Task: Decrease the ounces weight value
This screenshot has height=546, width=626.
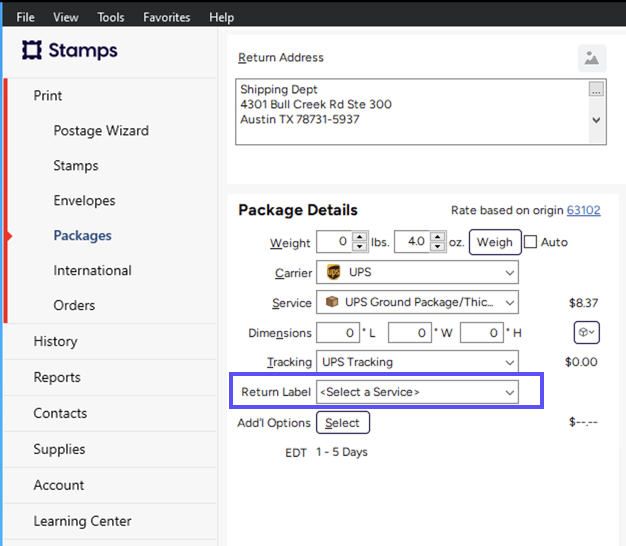Action: 438,246
